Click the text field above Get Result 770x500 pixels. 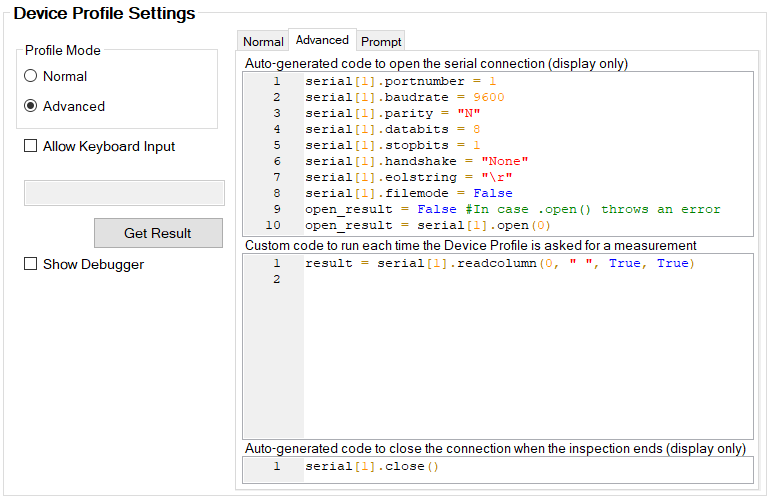tap(124, 193)
